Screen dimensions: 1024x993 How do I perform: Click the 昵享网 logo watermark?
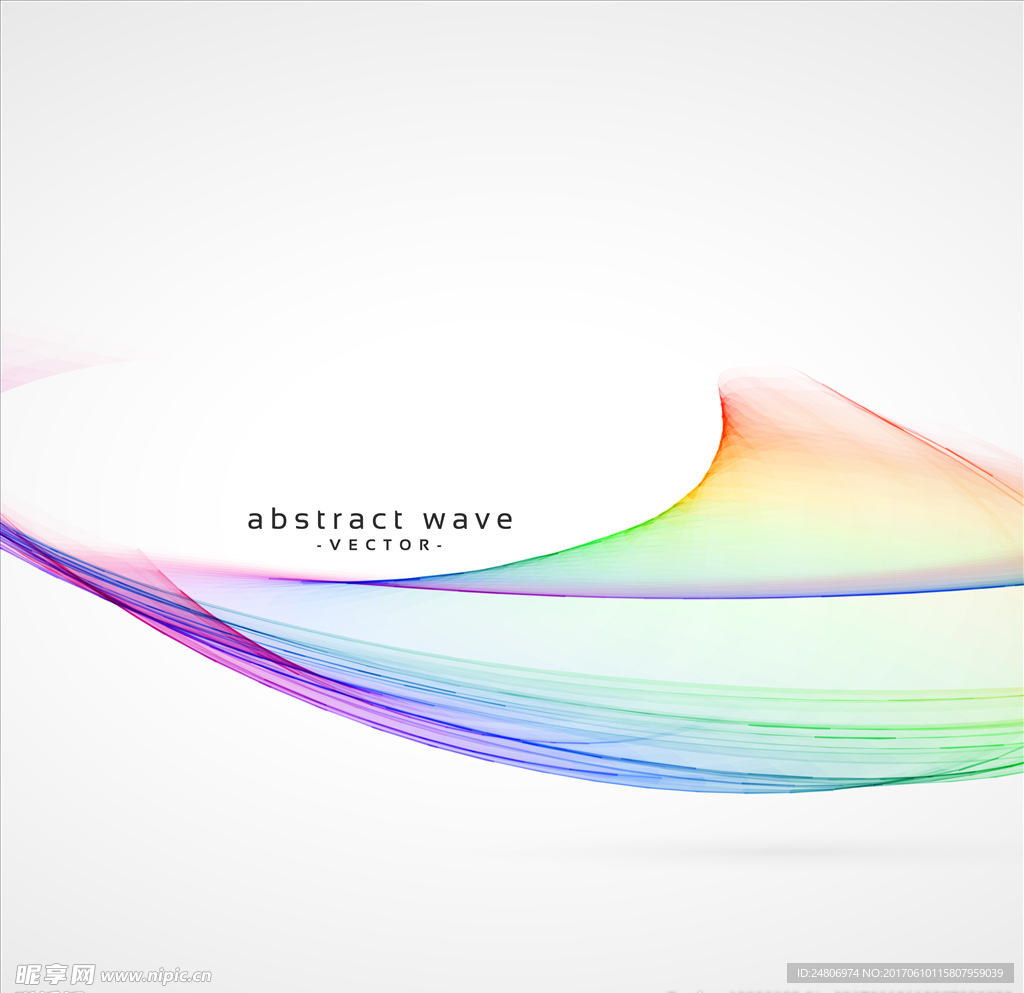click(x=55, y=974)
